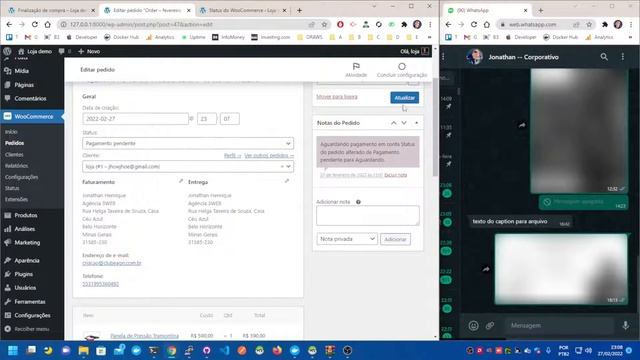Forward the upper blurred image in WhatsApp
This screenshot has height=360, width=640.
click(x=522, y=125)
